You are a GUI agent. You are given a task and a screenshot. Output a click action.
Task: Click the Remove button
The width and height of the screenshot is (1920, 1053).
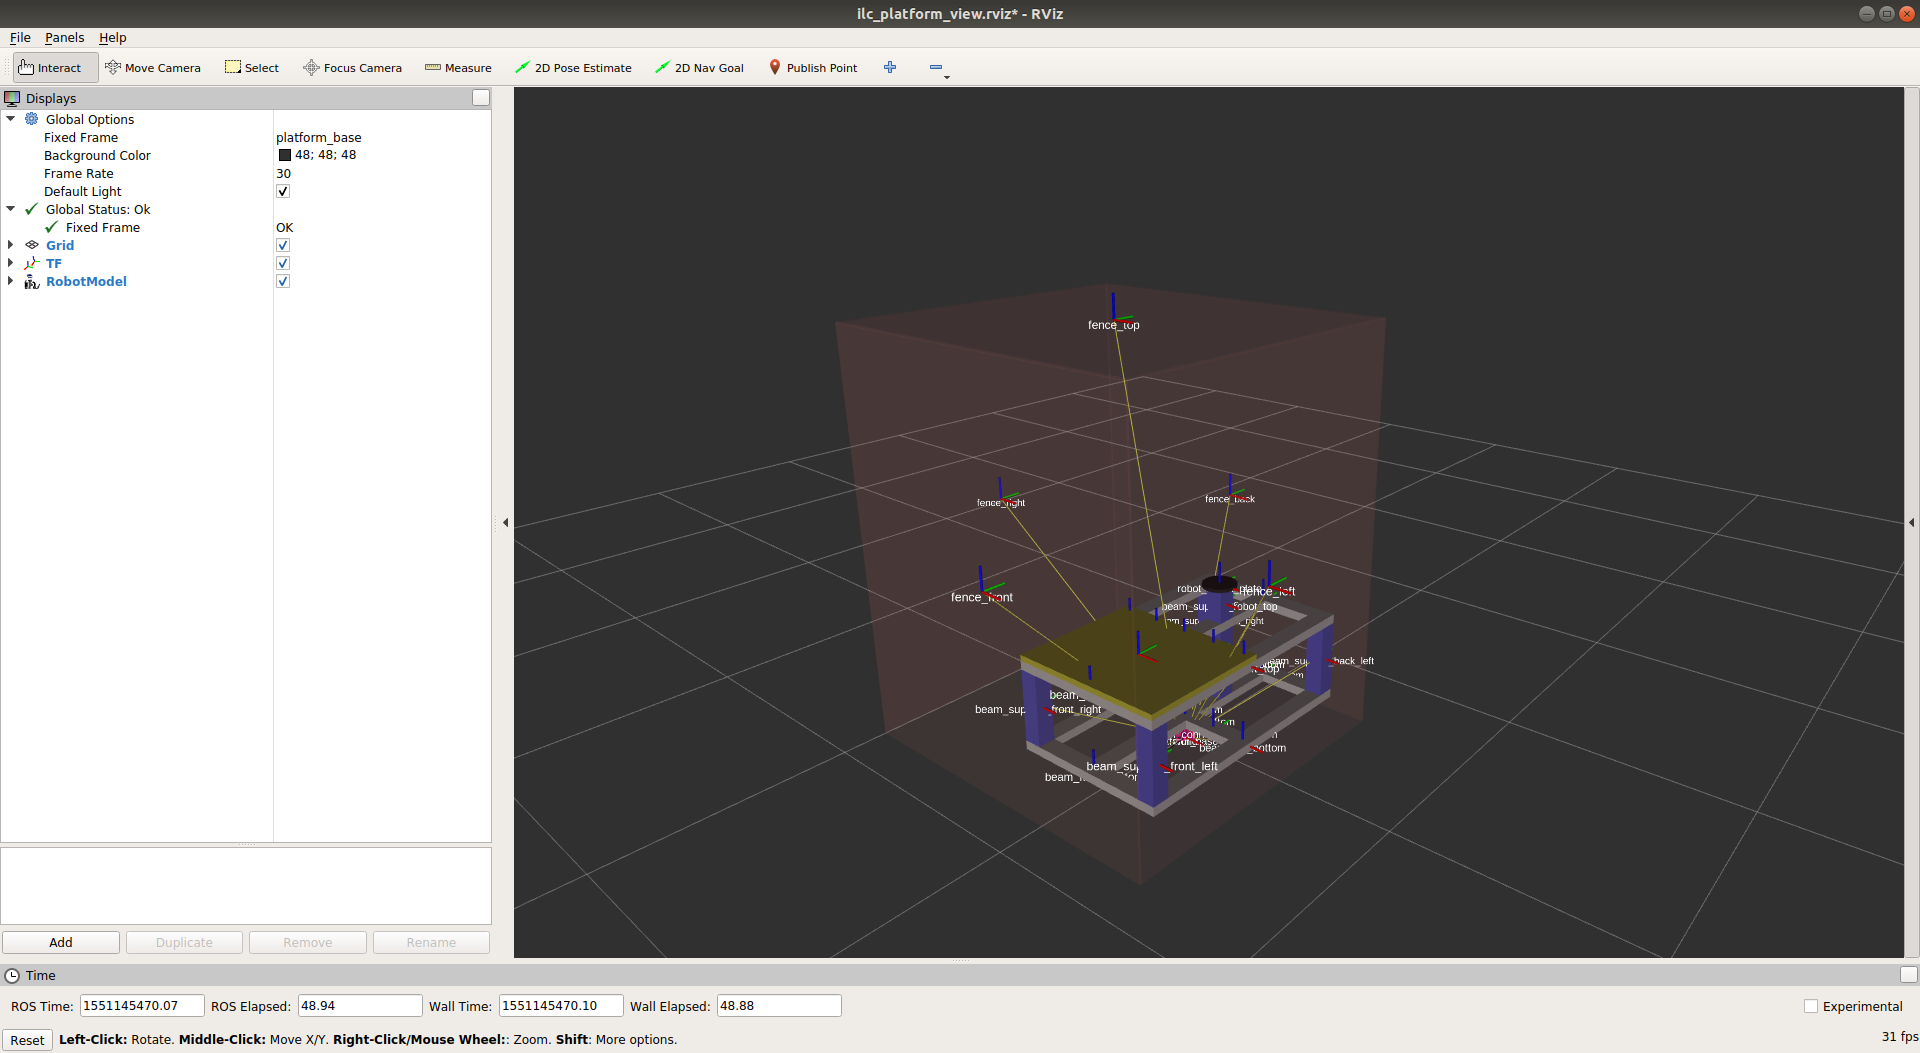coord(308,942)
